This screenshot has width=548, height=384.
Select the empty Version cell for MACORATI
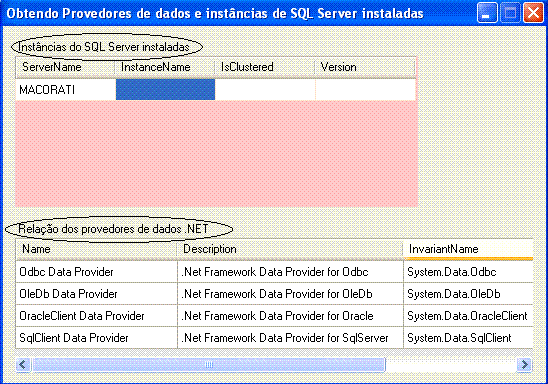(366, 90)
